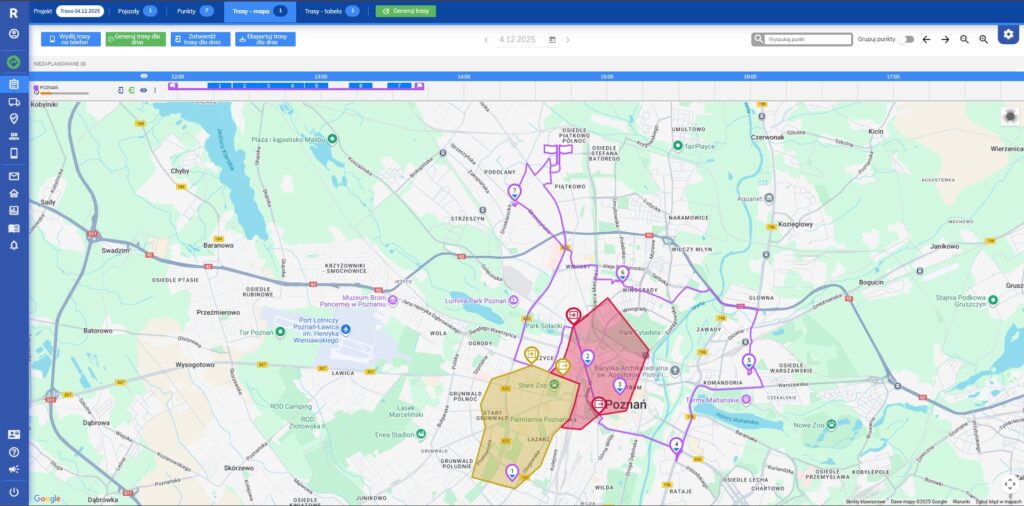Click the Wyszukaj punkt search field
The width and height of the screenshot is (1024, 506).
pyautogui.click(x=807, y=39)
